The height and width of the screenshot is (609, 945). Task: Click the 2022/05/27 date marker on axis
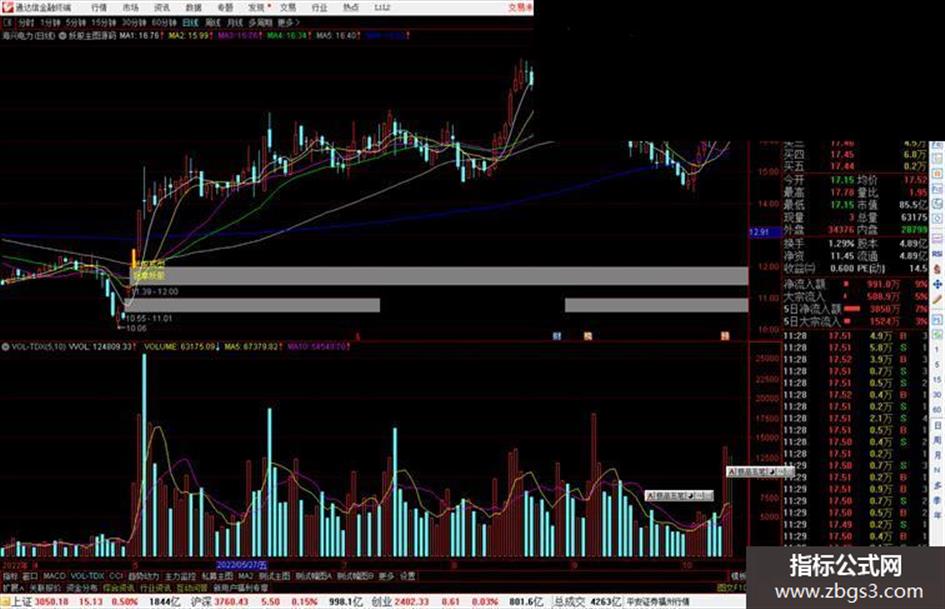coord(241,565)
